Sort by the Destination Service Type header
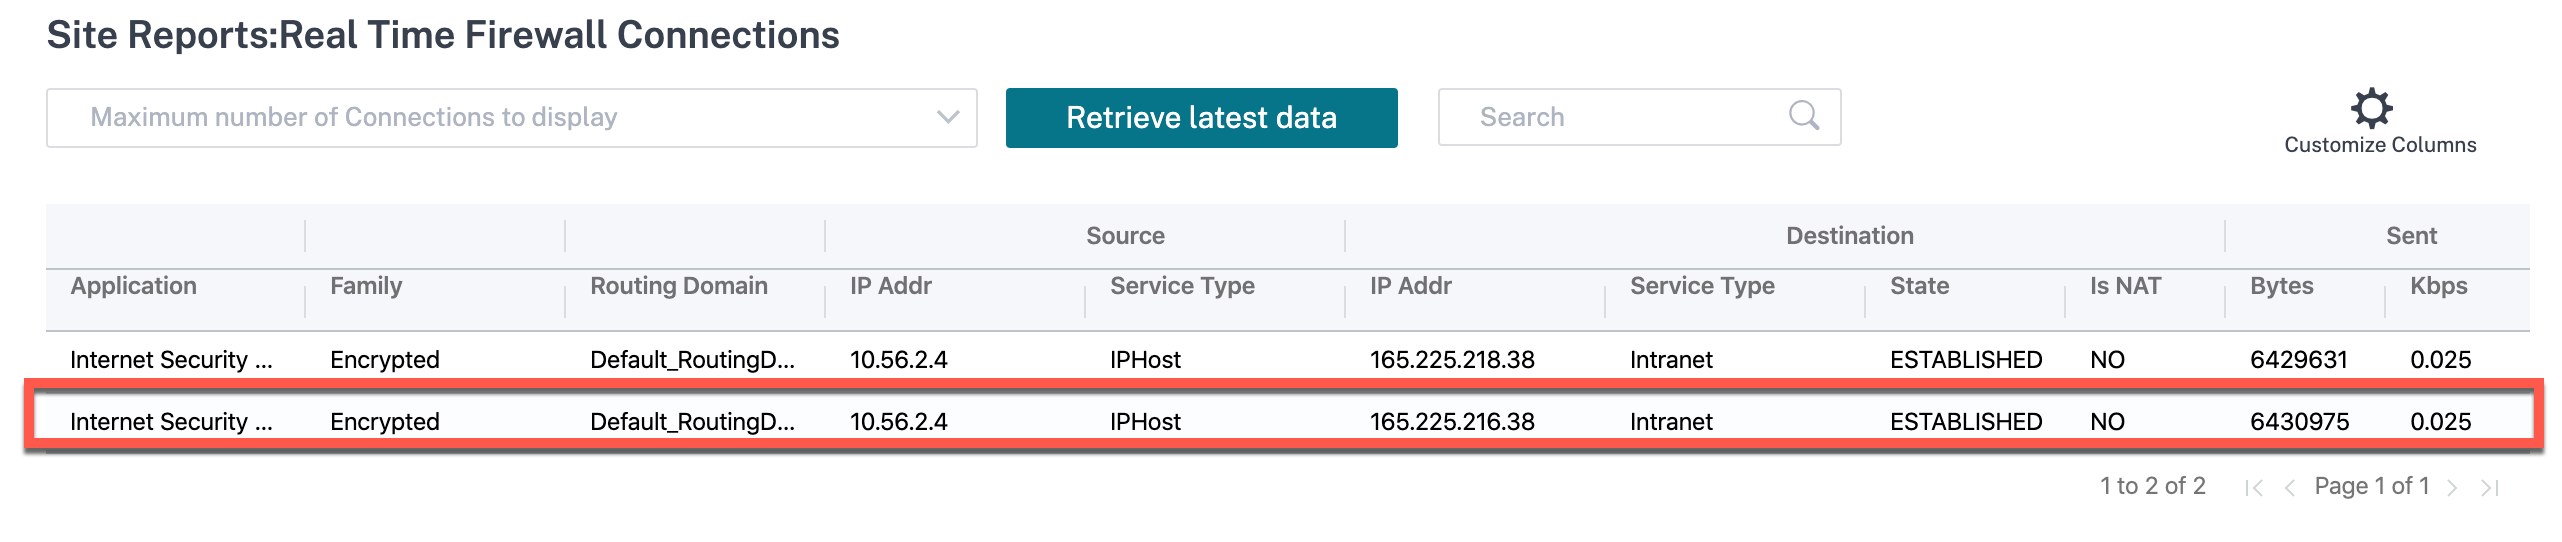Screen dimensions: 2562x542 pyautogui.click(x=1702, y=286)
